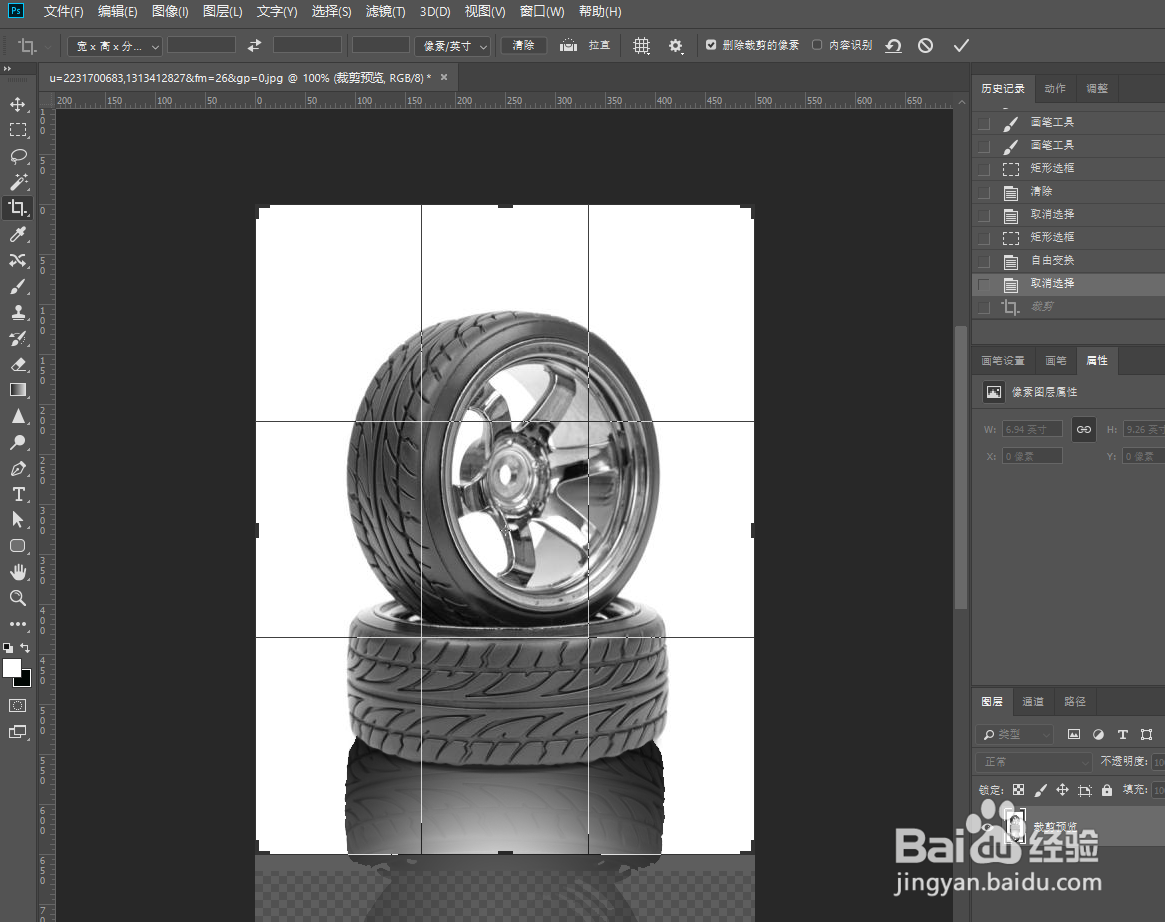Select the Hand tool
Image resolution: width=1165 pixels, height=922 pixels.
18,572
